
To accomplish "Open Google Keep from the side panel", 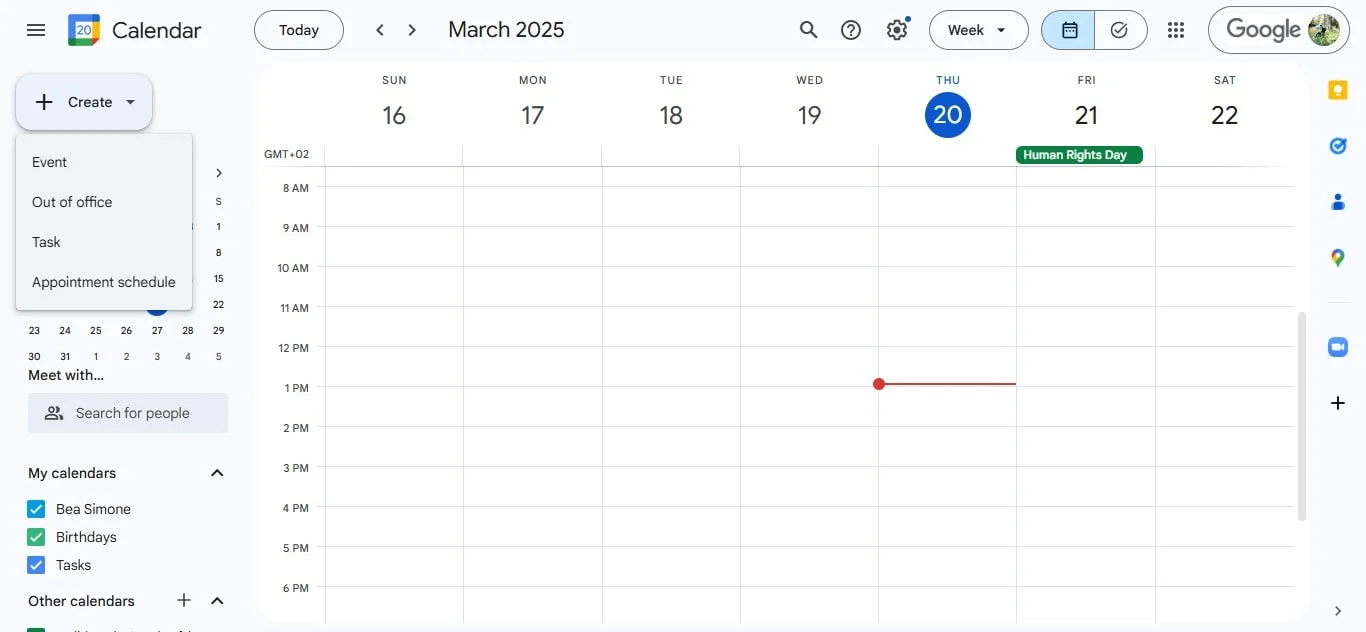I will click(1338, 90).
